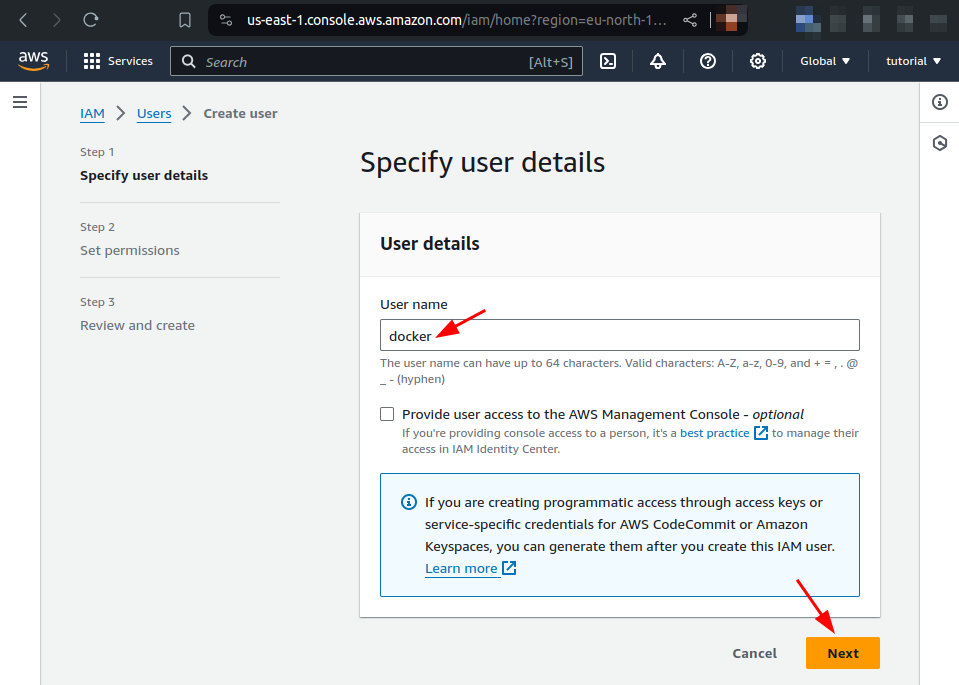This screenshot has width=959, height=685.
Task: Open the help question-mark icon
Action: point(707,61)
